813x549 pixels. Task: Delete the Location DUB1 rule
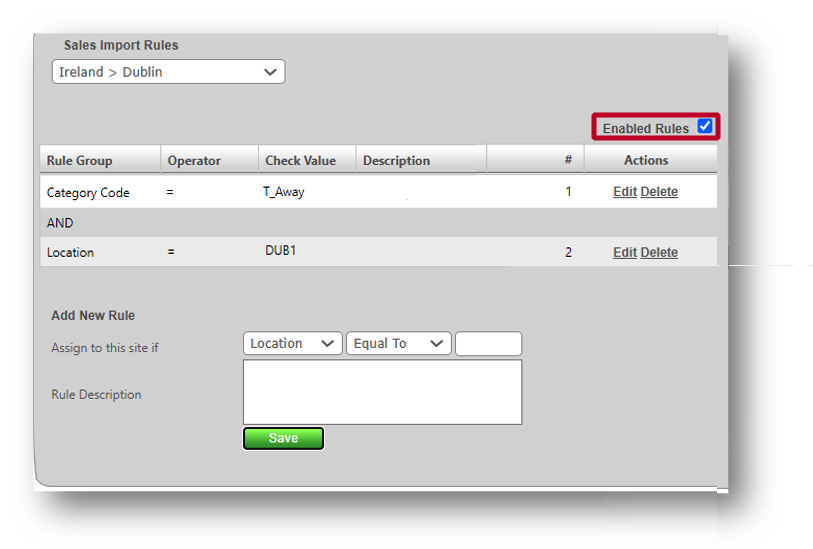(x=659, y=252)
